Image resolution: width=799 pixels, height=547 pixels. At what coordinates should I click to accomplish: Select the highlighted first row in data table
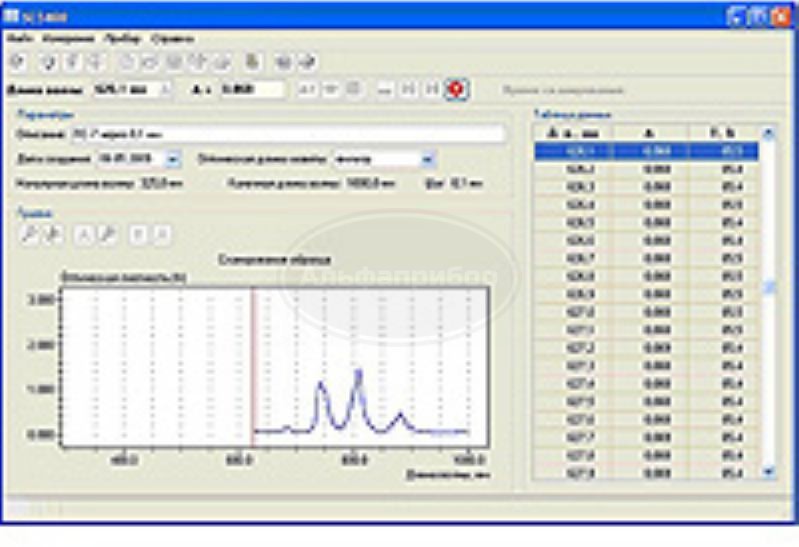tap(645, 152)
